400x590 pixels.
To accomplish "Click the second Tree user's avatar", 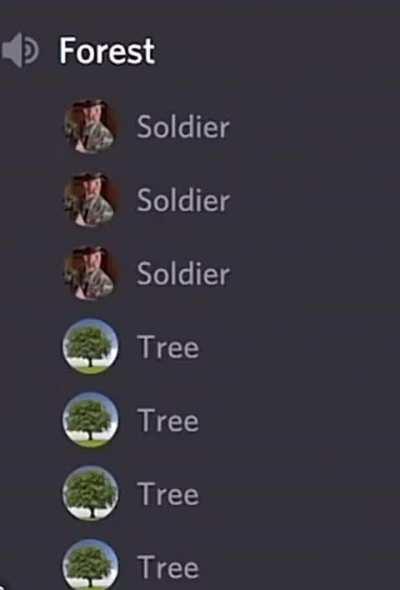I will pos(91,420).
